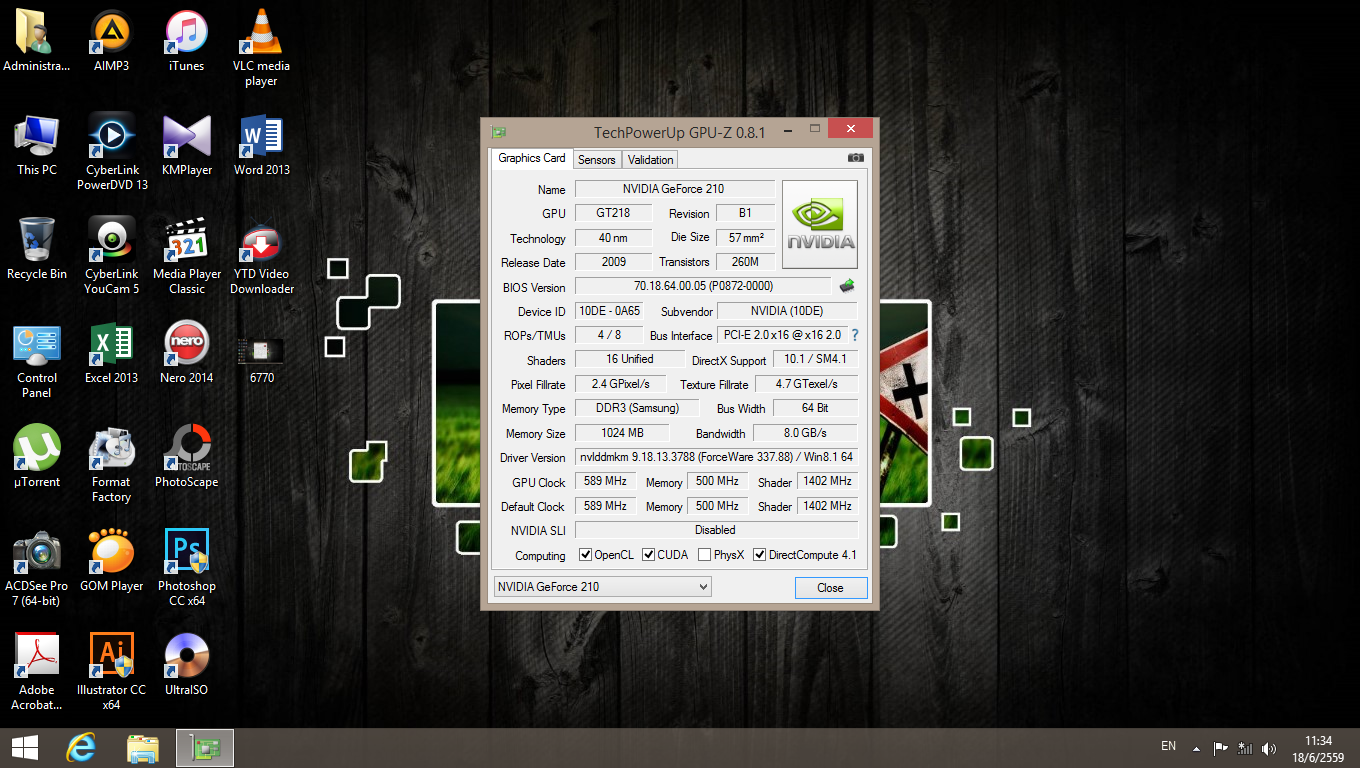Launch Internet Explorer from taskbar
1360x768 pixels.
[81, 748]
